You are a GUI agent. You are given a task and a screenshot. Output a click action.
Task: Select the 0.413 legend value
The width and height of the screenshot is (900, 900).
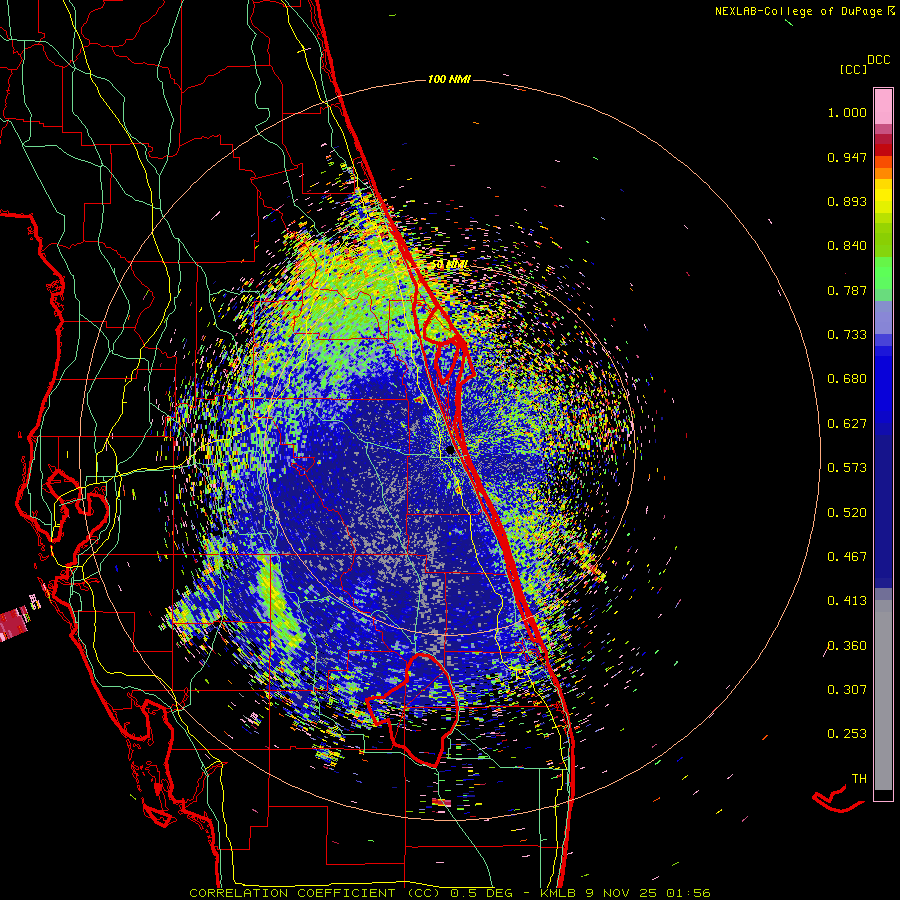[x=847, y=601]
